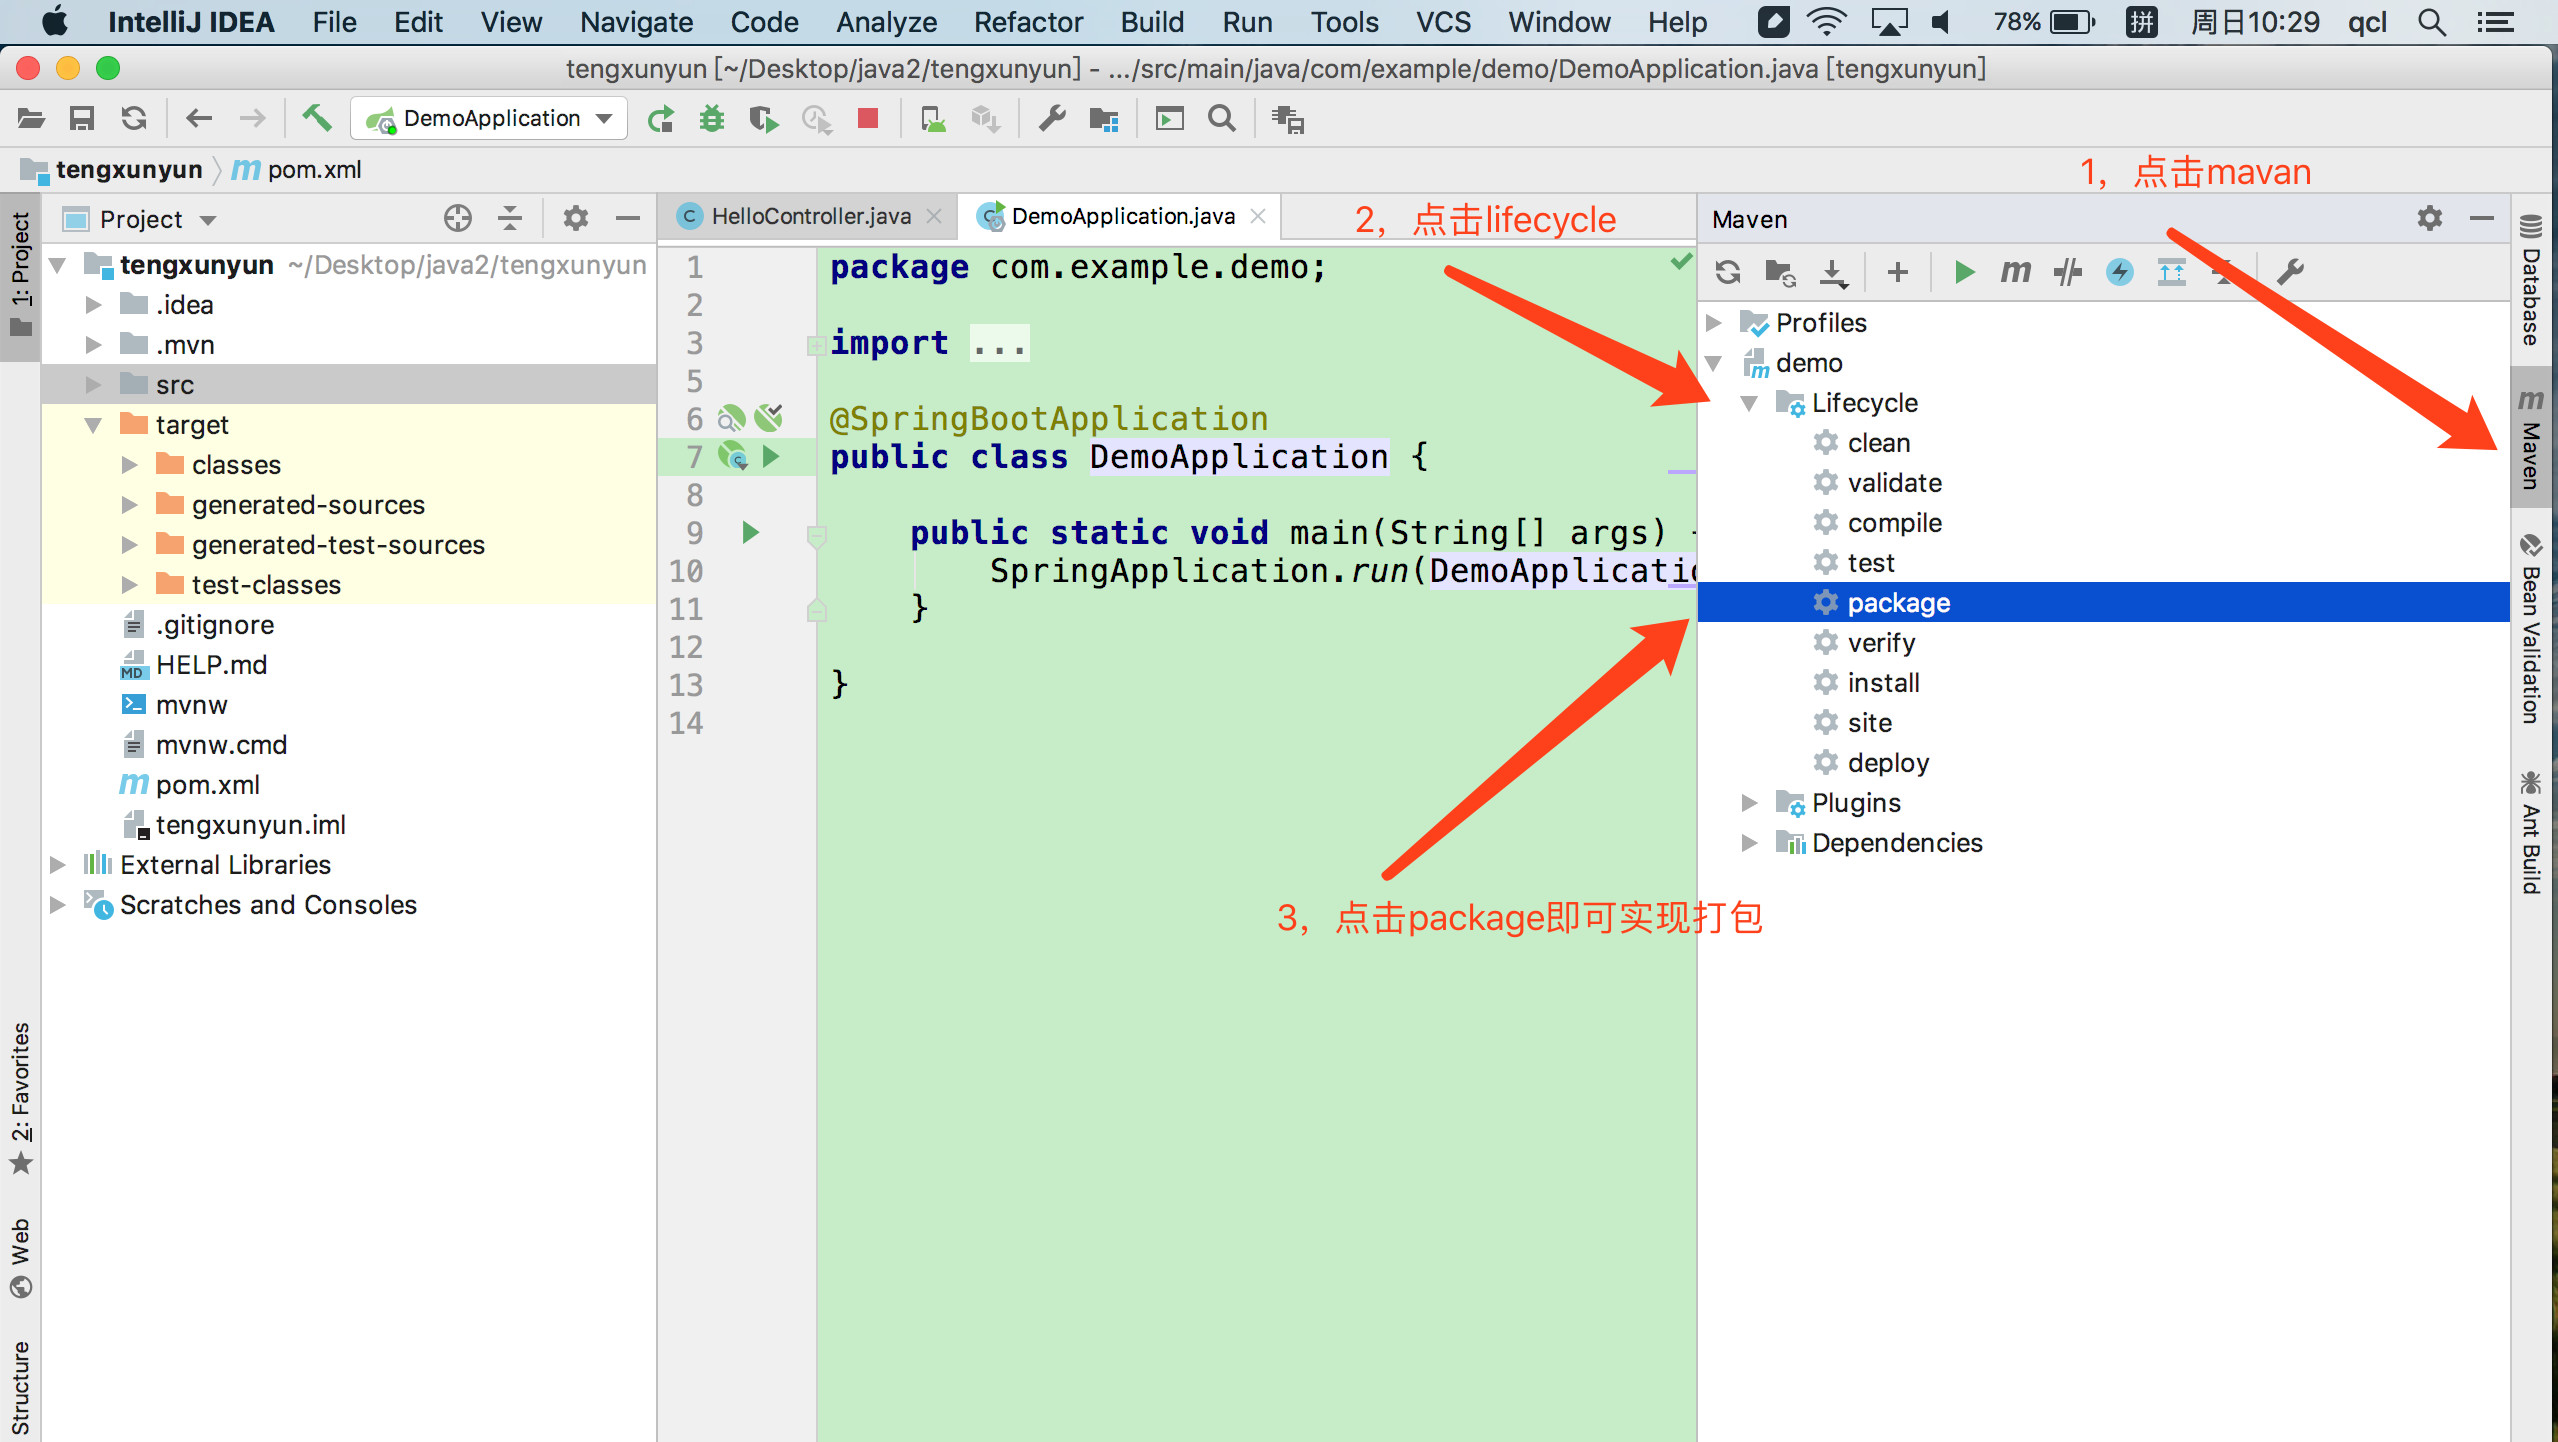
Task: Click pom.xml in the breadcrumb bar
Action: tap(314, 170)
